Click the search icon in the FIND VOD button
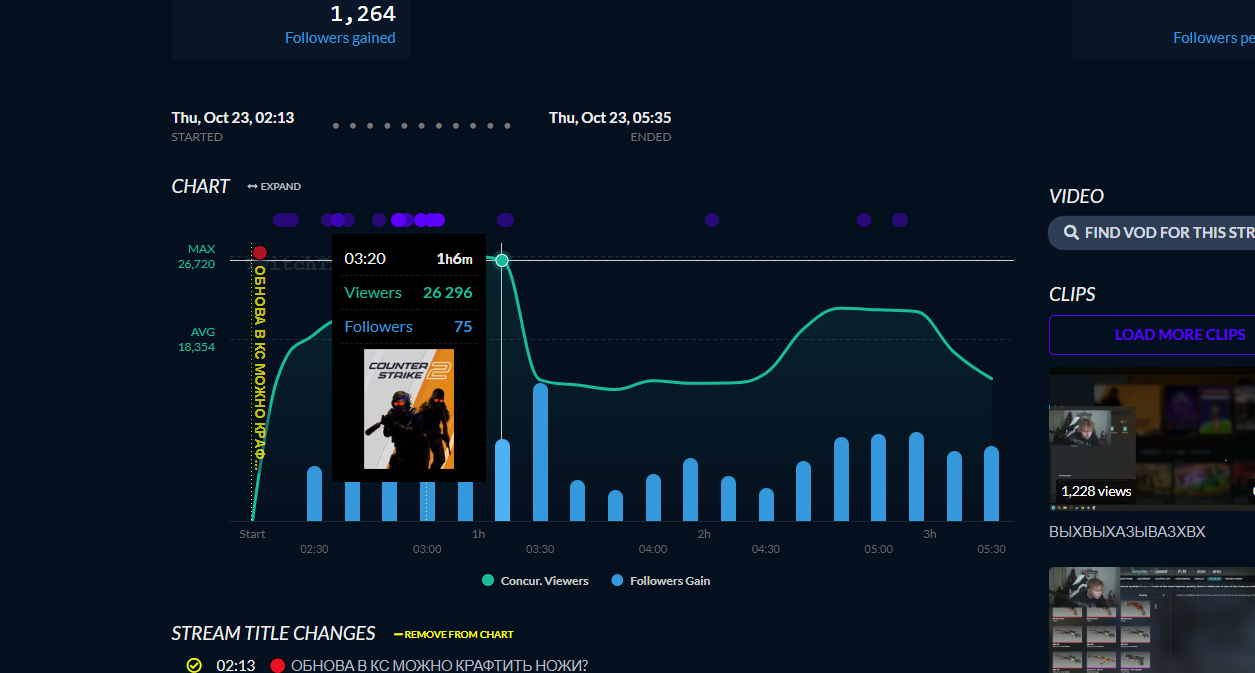Viewport: 1255px width, 673px height. [x=1073, y=233]
